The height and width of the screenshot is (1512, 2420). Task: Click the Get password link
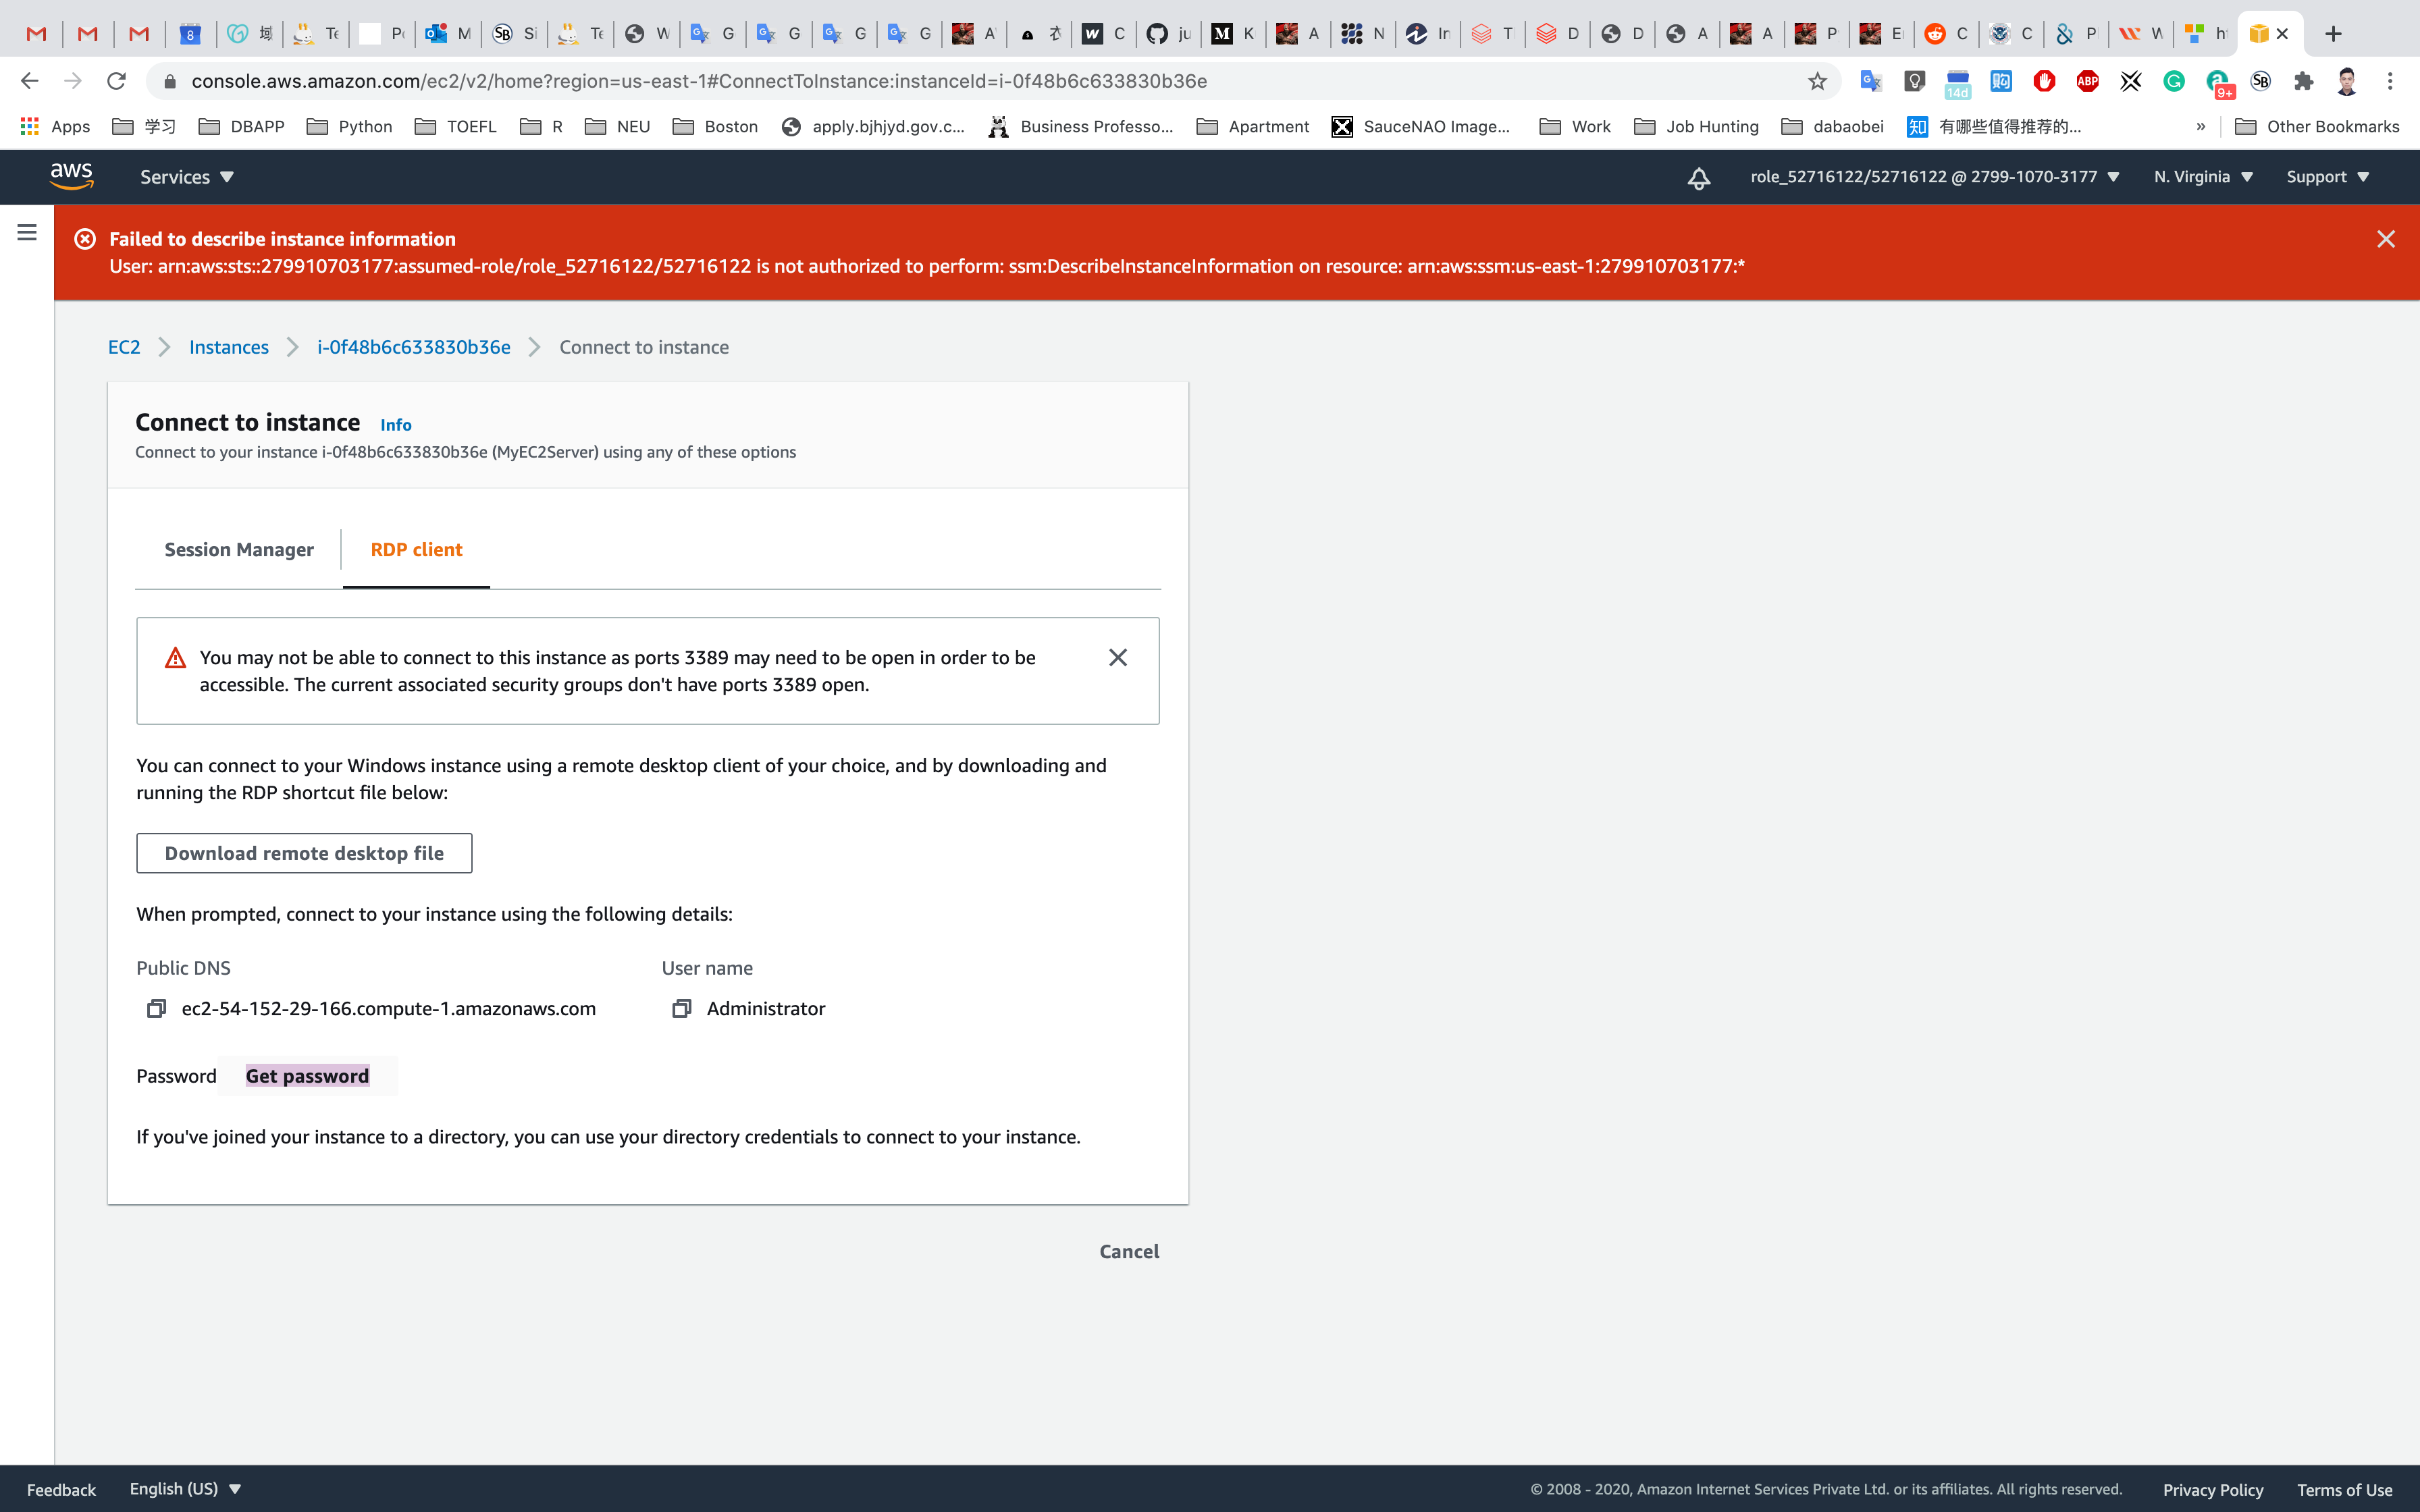(307, 1076)
